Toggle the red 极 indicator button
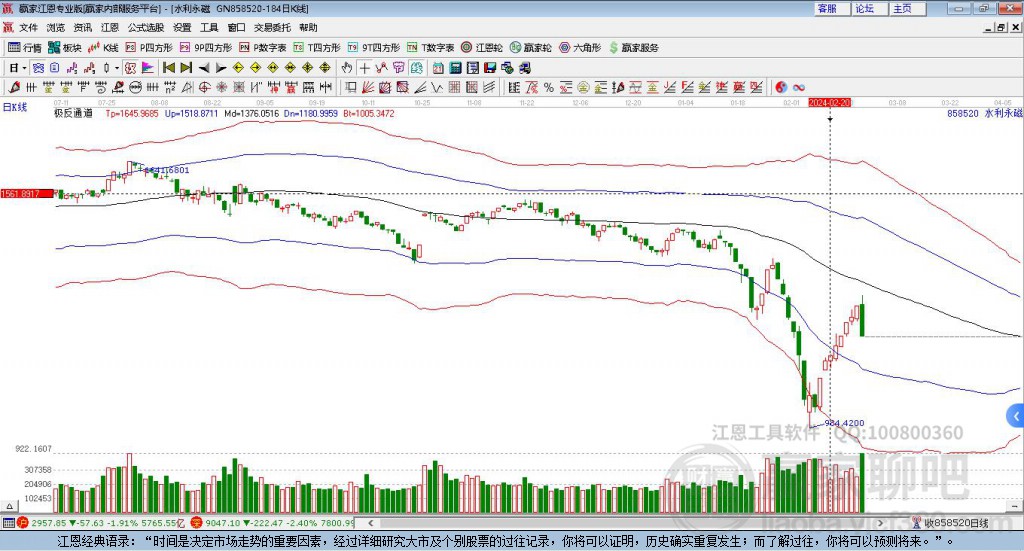Screen dimensions: 1024x551 coord(130,68)
